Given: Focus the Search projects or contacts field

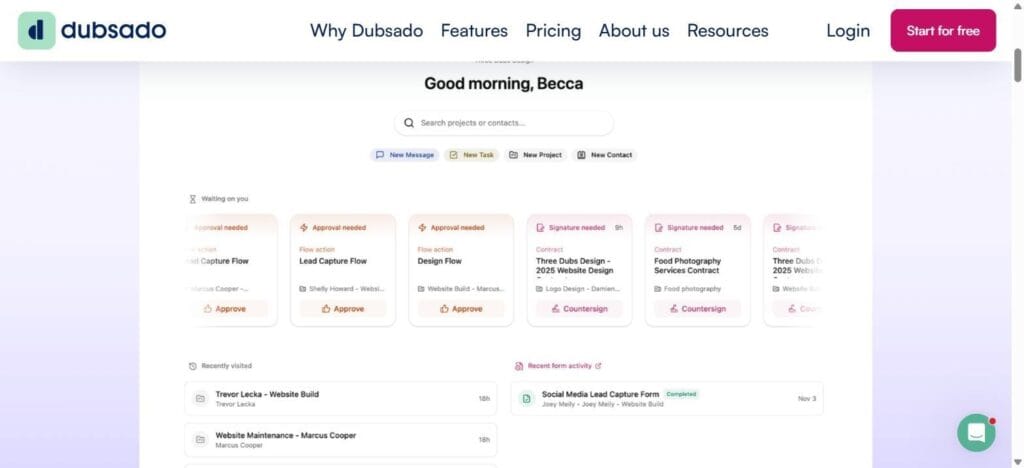Looking at the screenshot, I should [x=504, y=123].
